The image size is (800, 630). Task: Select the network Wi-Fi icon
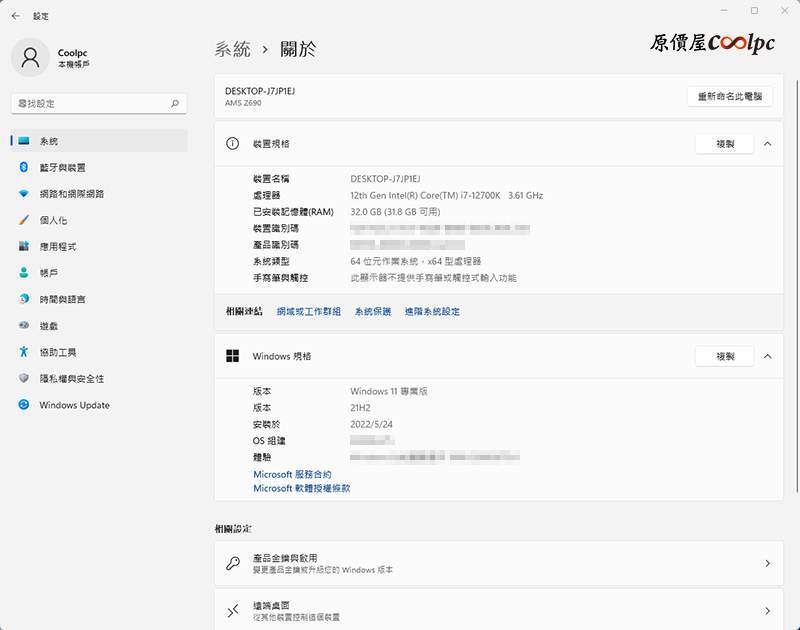(23, 194)
